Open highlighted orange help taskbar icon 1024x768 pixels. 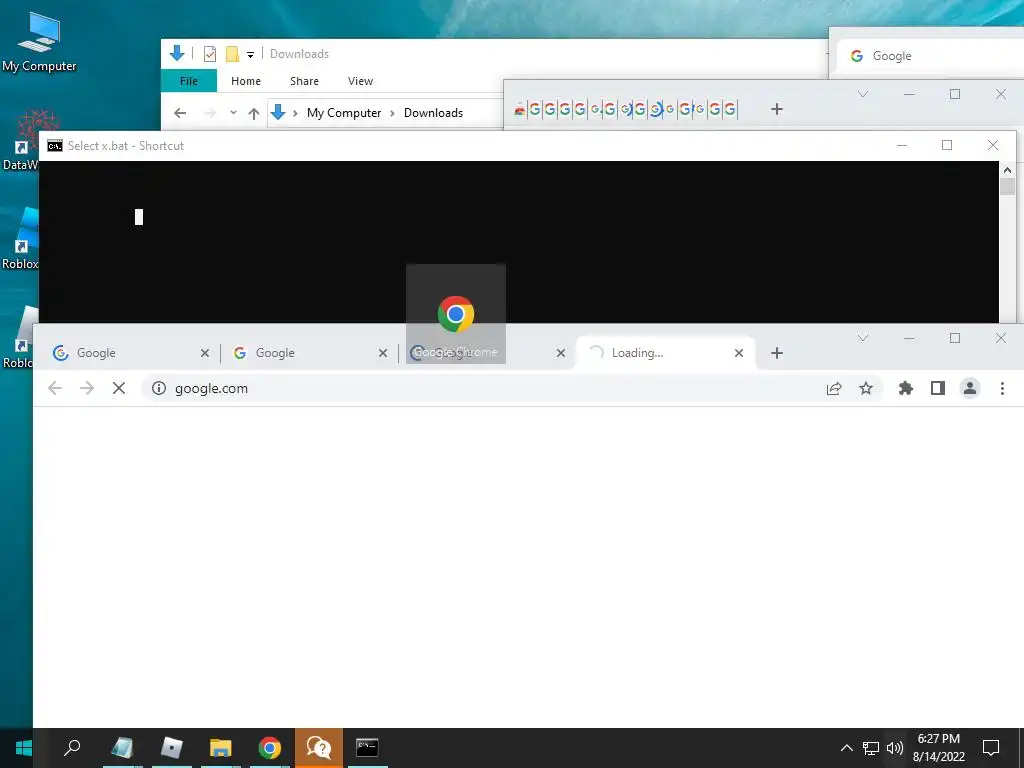click(319, 748)
